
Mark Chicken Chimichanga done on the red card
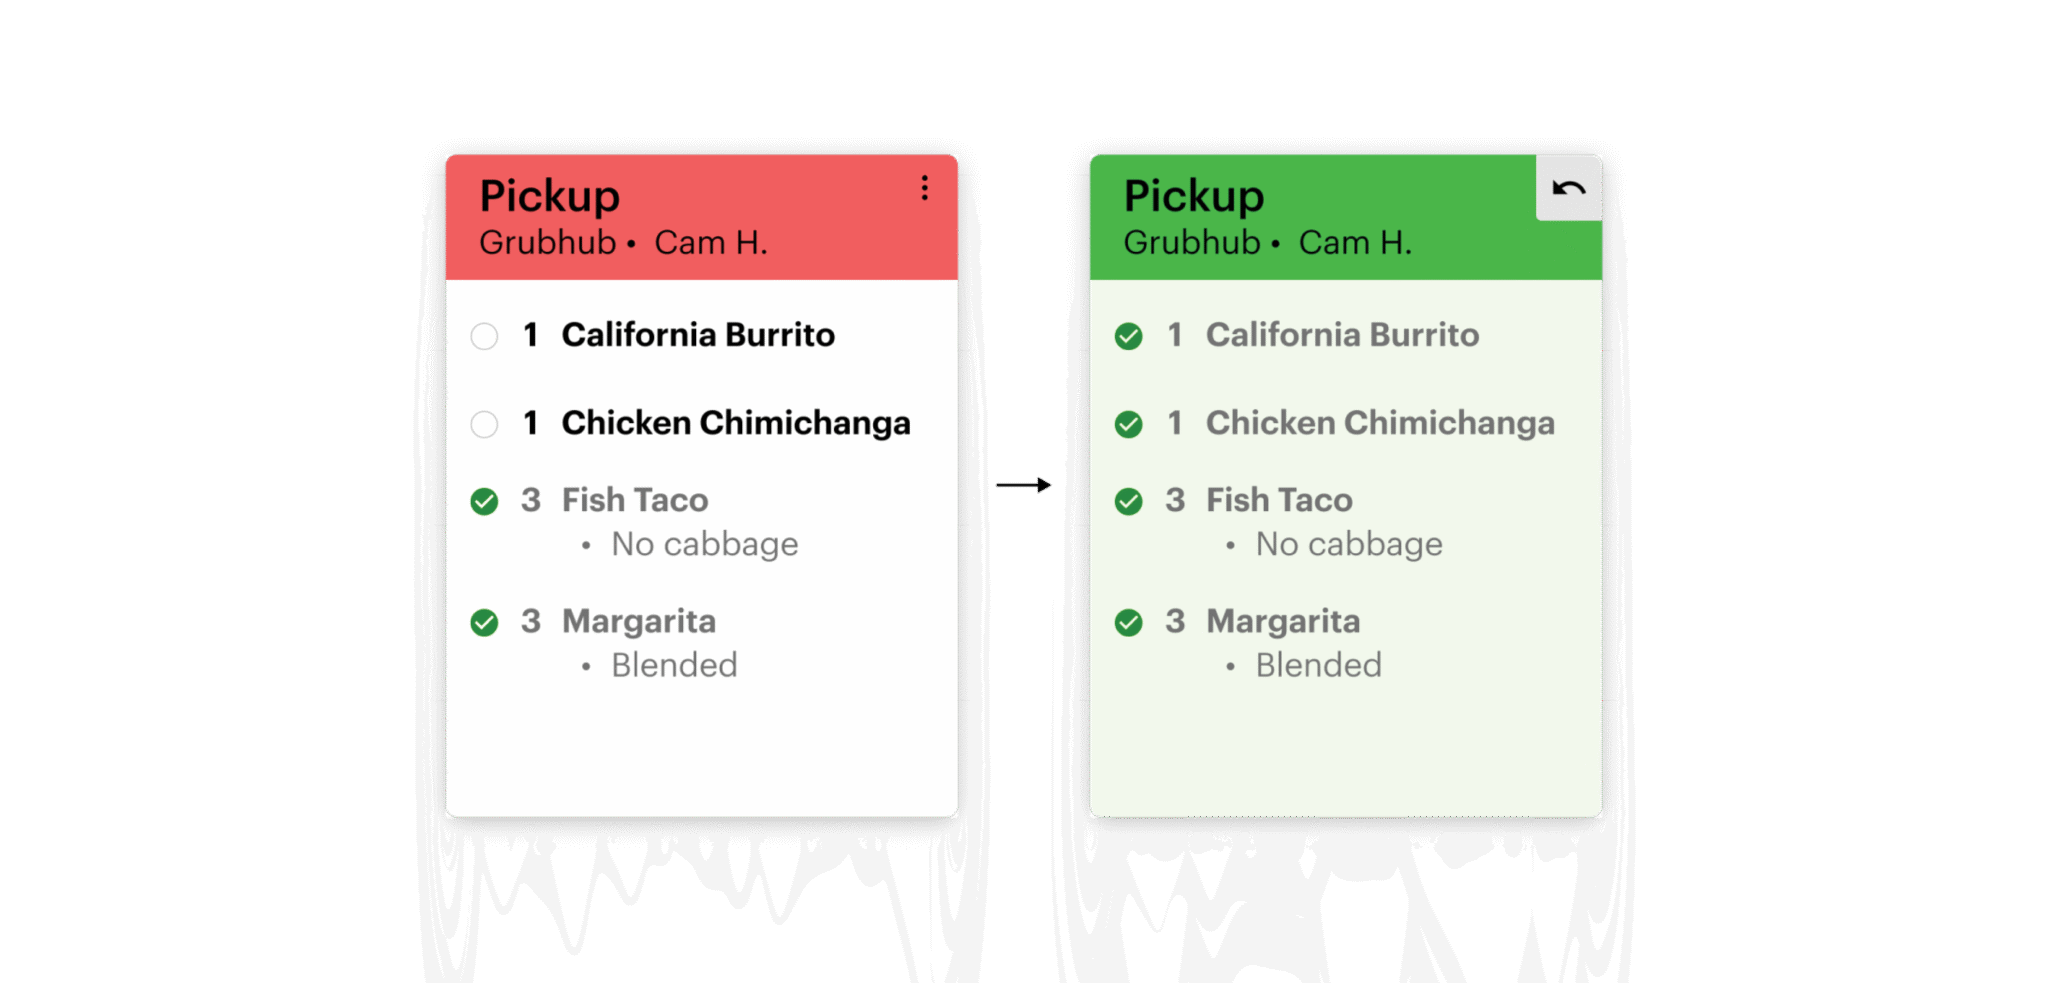click(484, 424)
